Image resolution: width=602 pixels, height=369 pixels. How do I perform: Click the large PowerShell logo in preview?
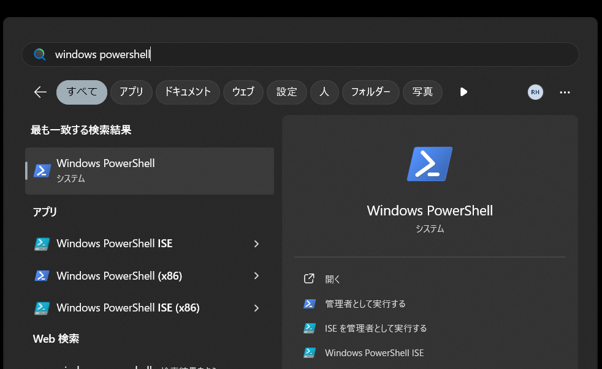[x=430, y=164]
